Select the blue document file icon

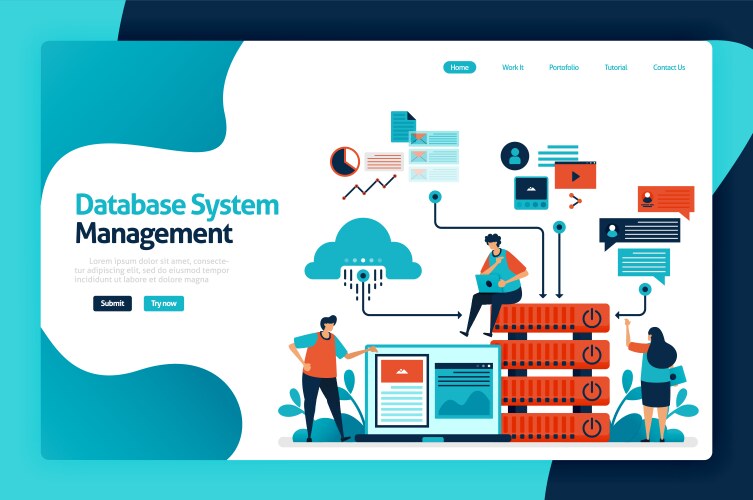[x=402, y=126]
